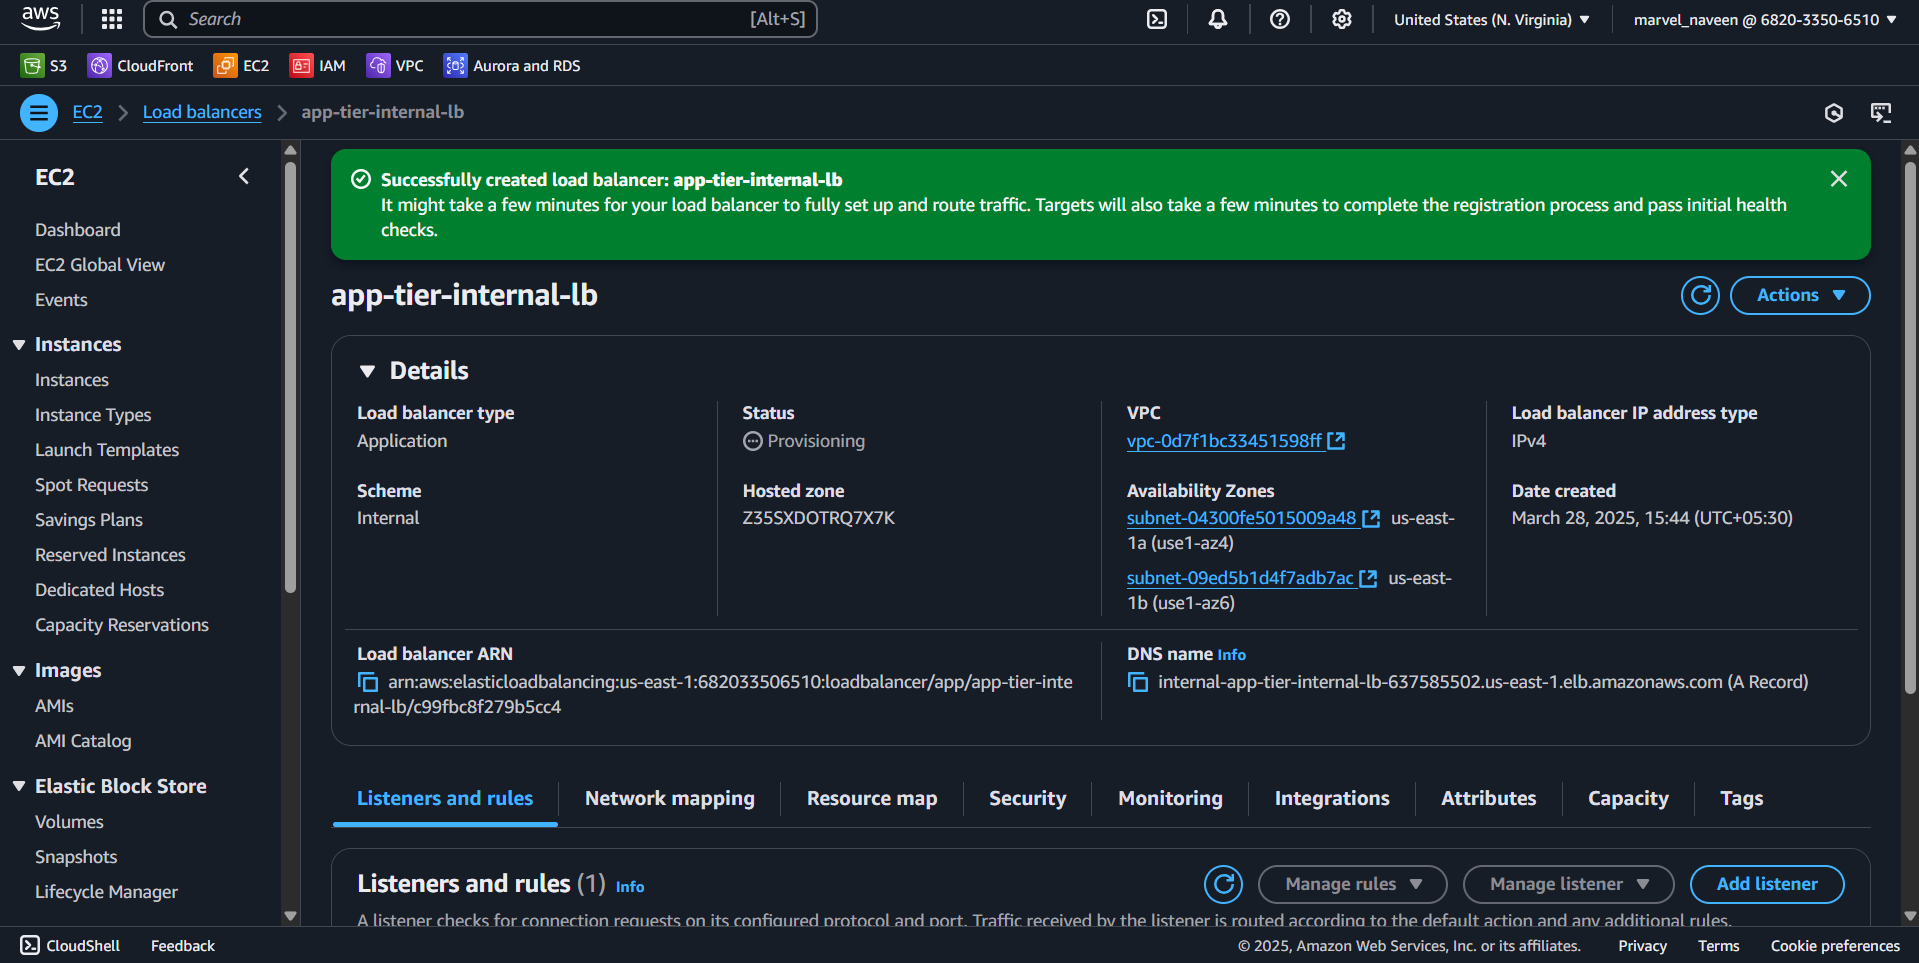Open the VPC shortcut

395,66
